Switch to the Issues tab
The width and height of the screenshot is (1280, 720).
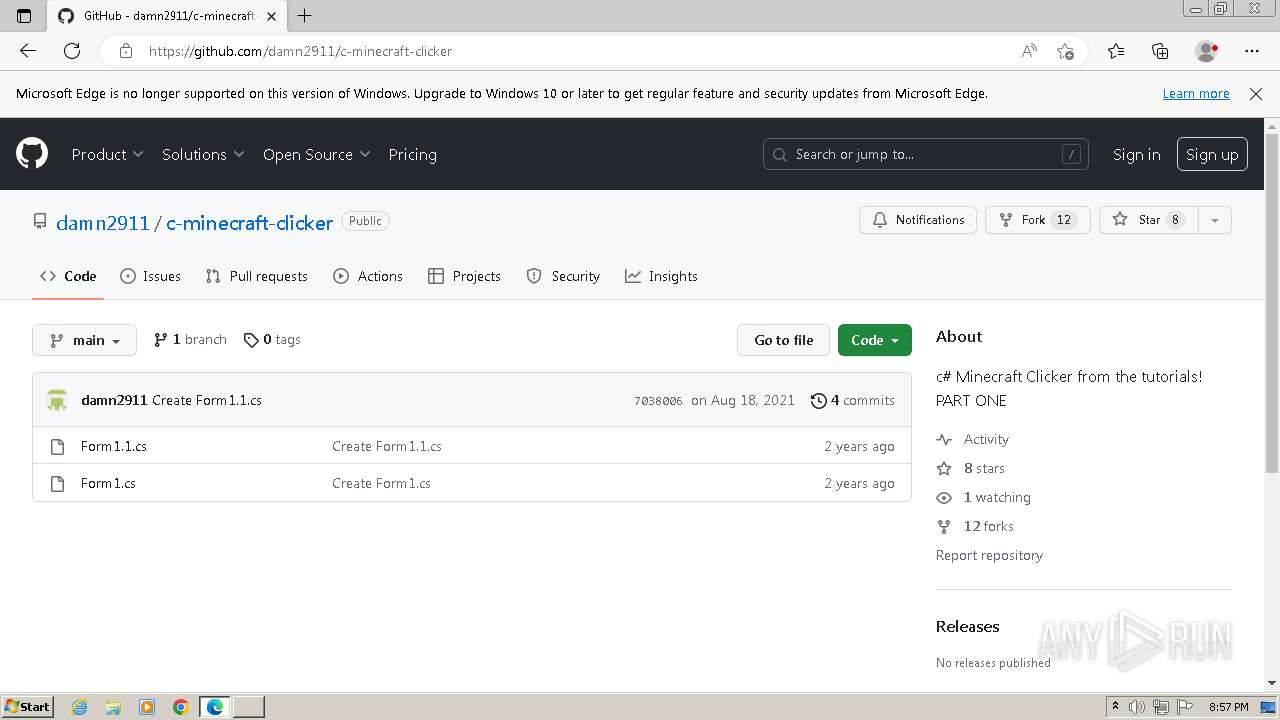[x=150, y=276]
